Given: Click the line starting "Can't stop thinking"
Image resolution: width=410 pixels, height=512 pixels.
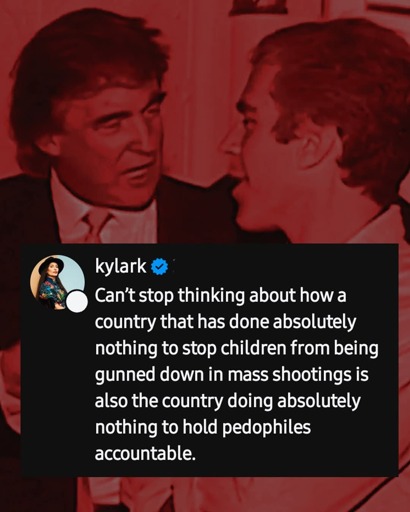Looking at the screenshot, I should pos(220,296).
